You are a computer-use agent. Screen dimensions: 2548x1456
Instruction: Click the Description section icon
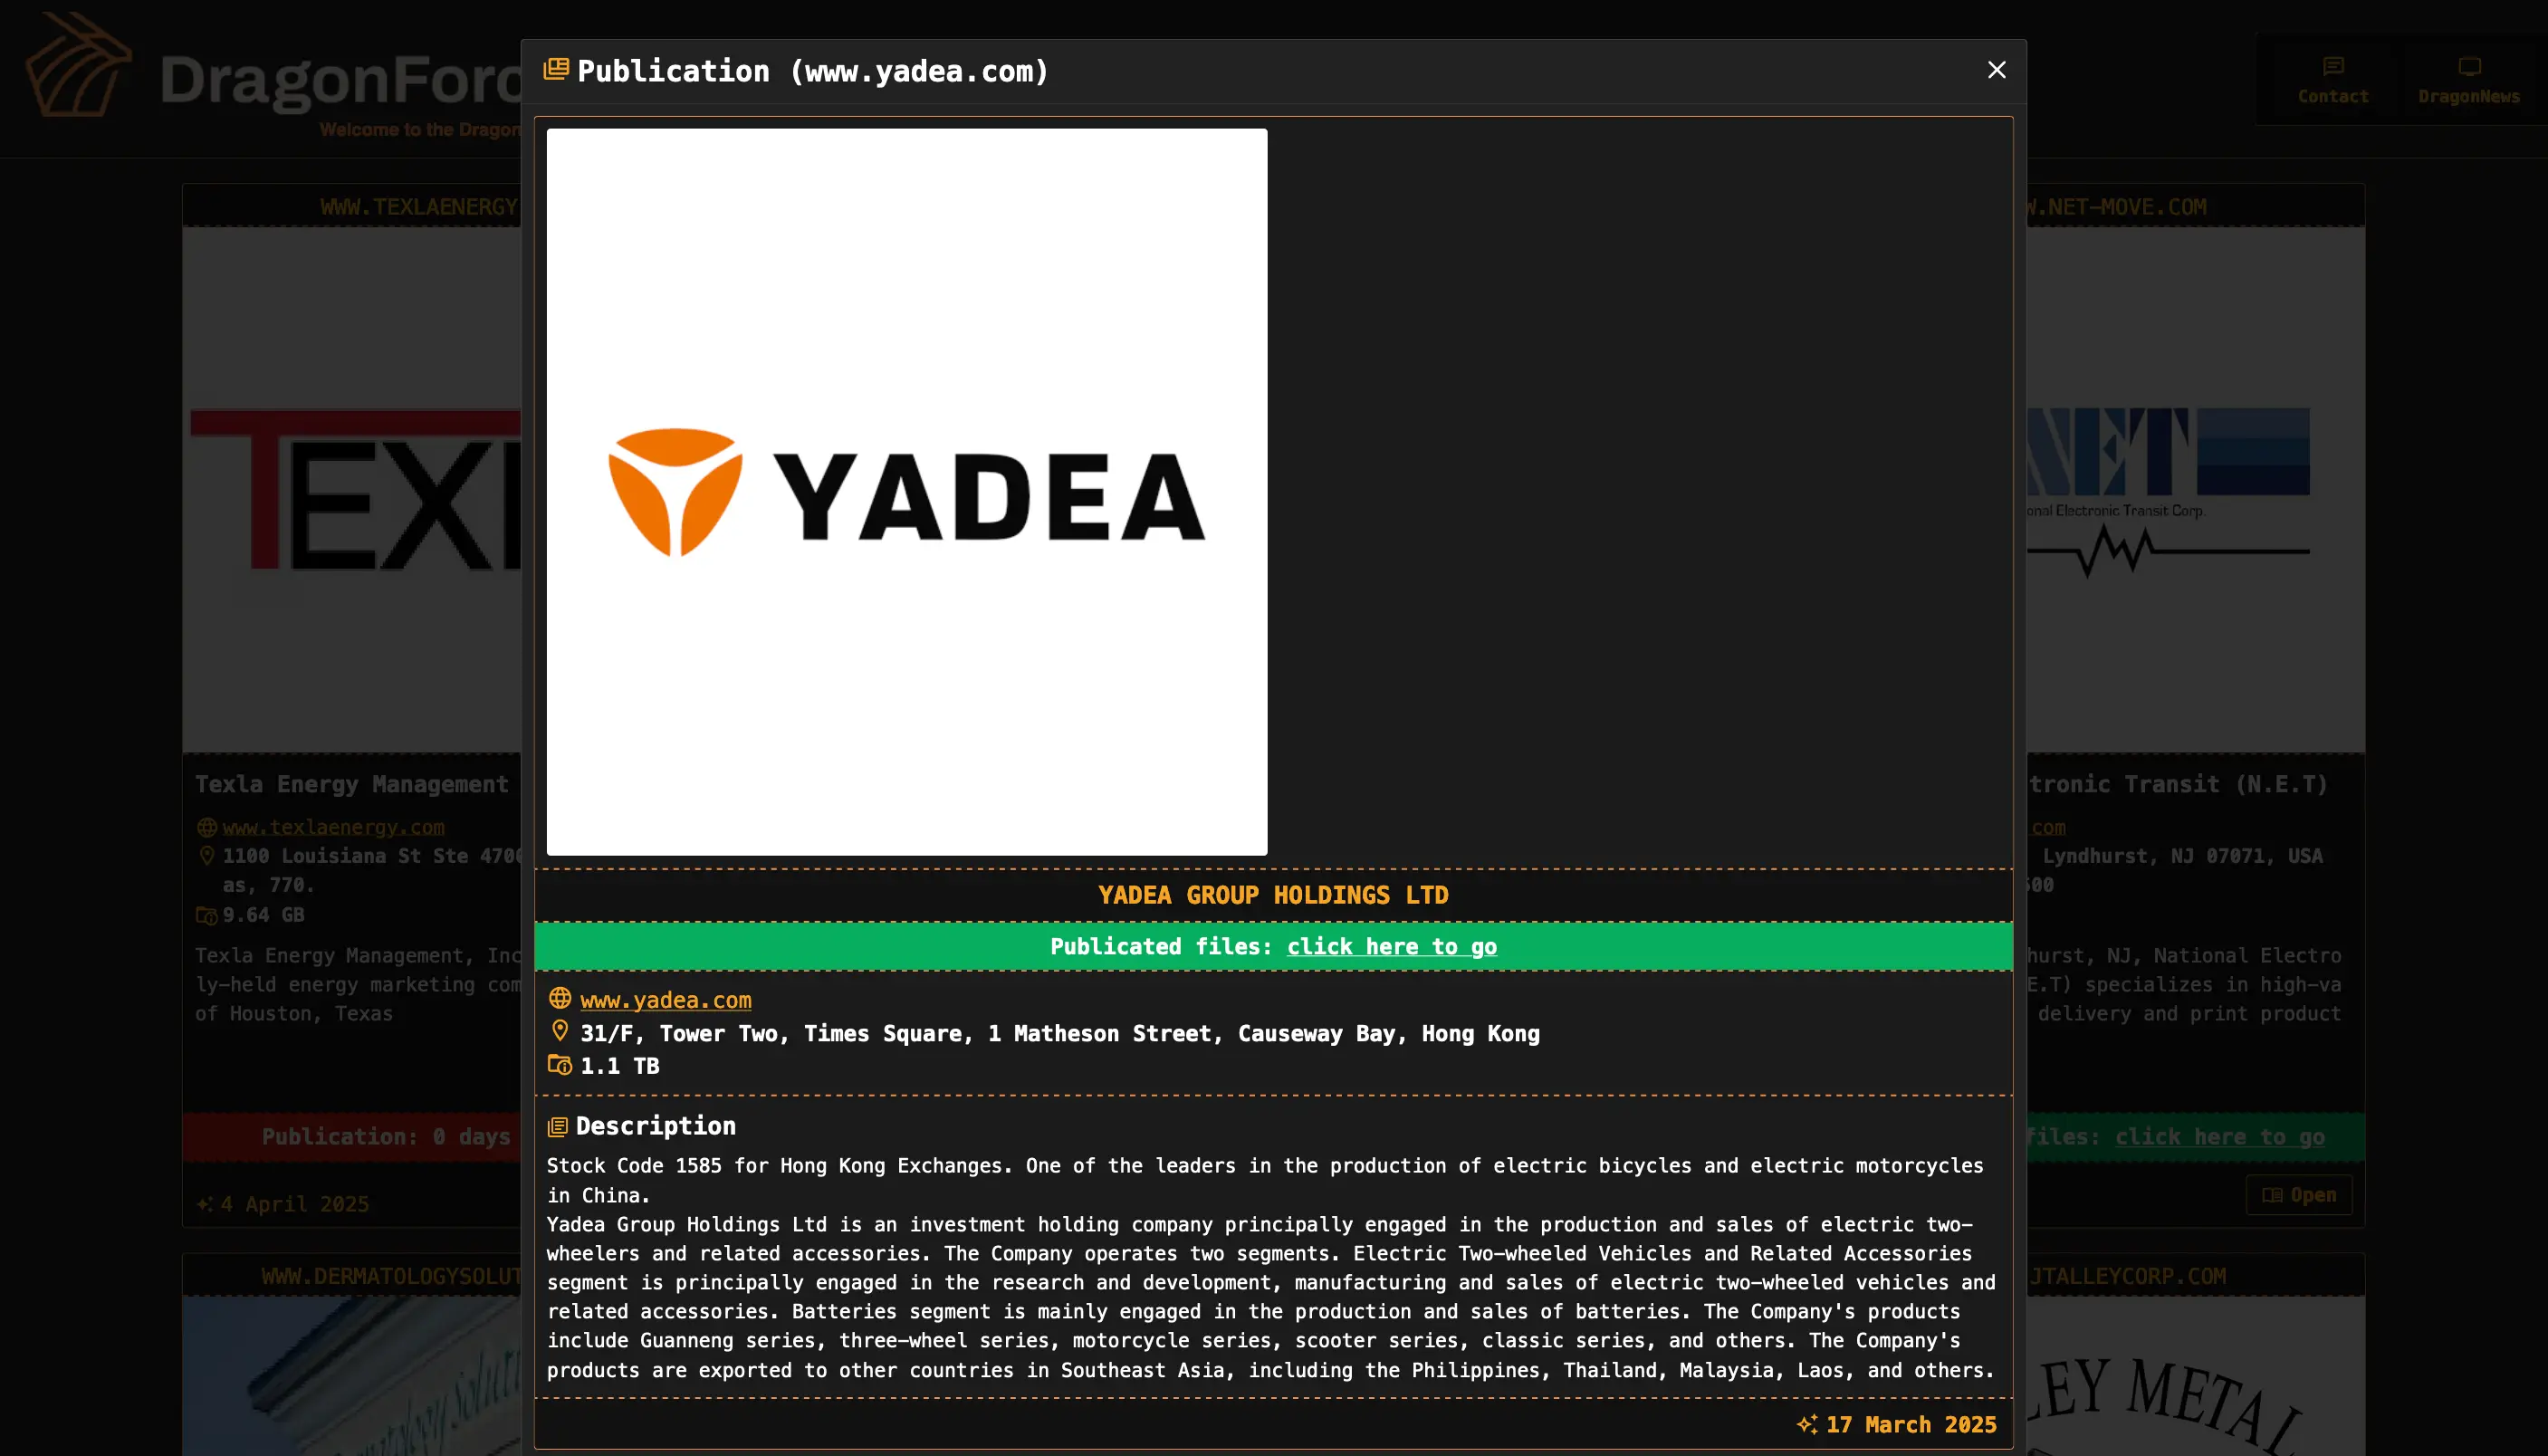pyautogui.click(x=558, y=1127)
